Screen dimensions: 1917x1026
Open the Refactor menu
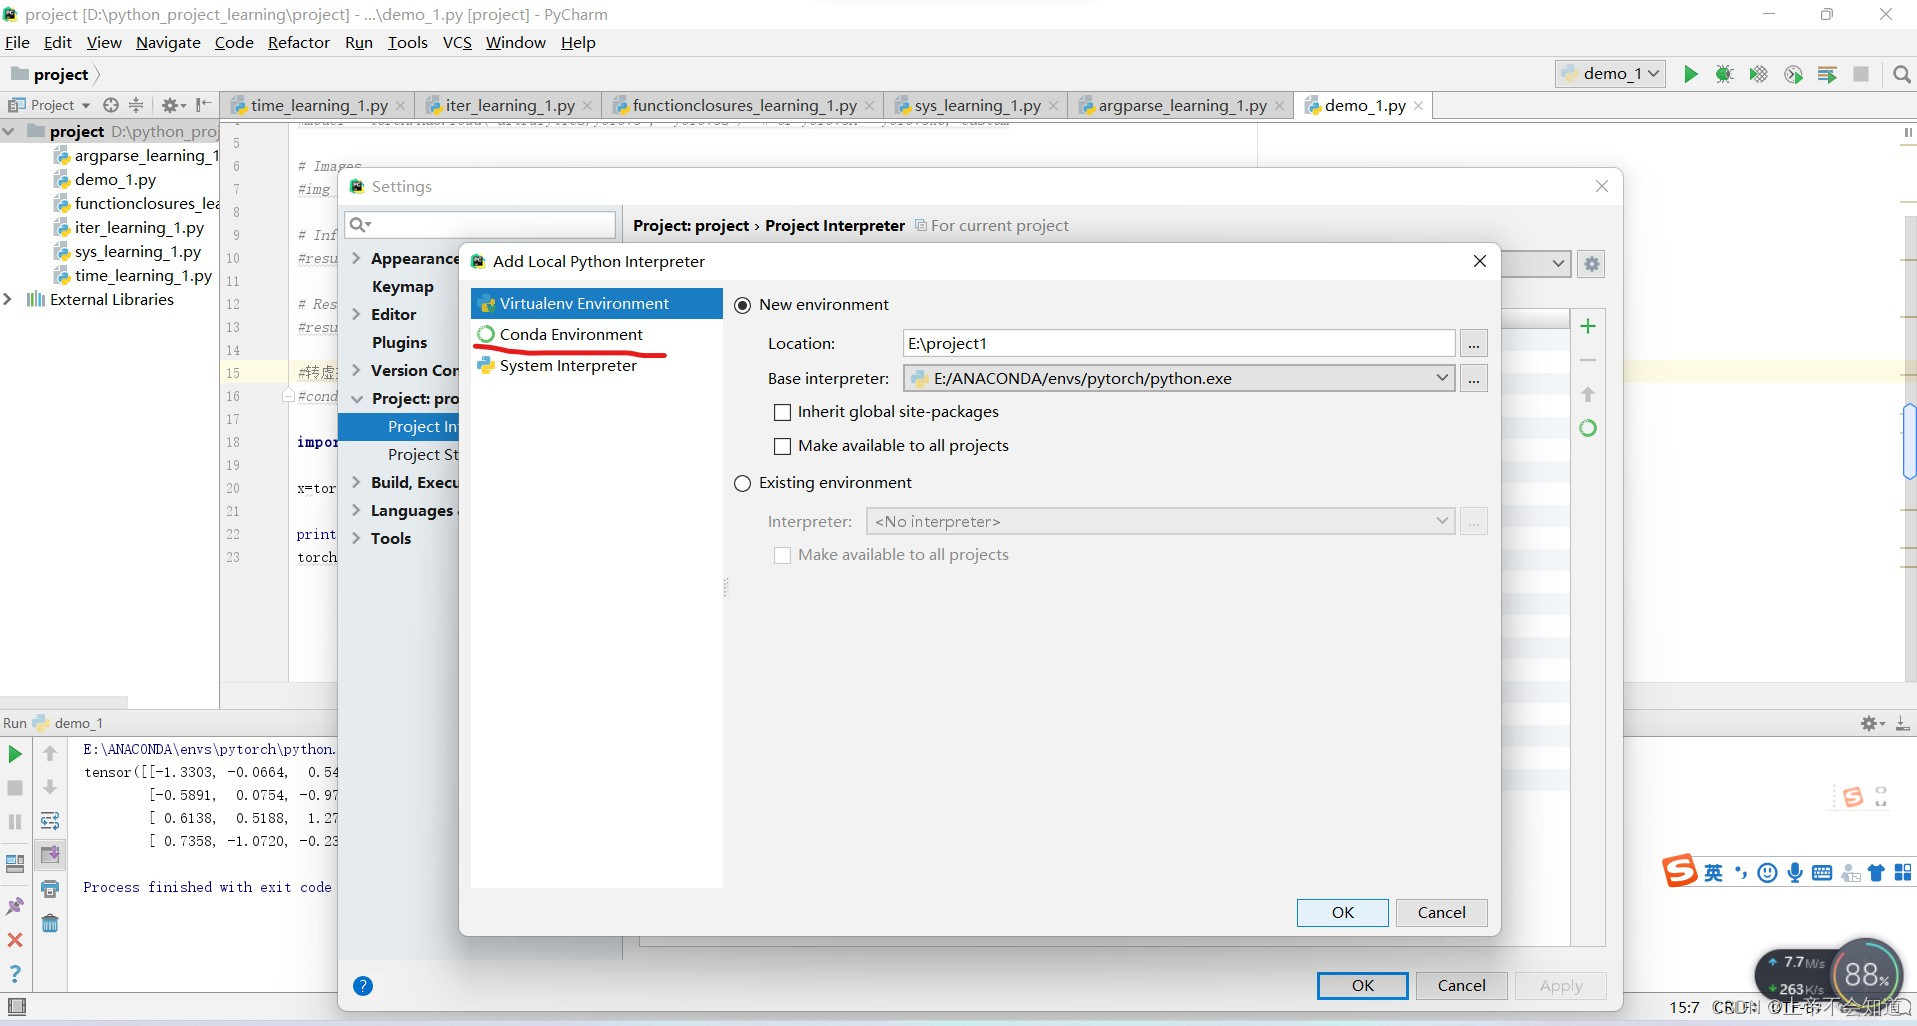pyautogui.click(x=298, y=42)
